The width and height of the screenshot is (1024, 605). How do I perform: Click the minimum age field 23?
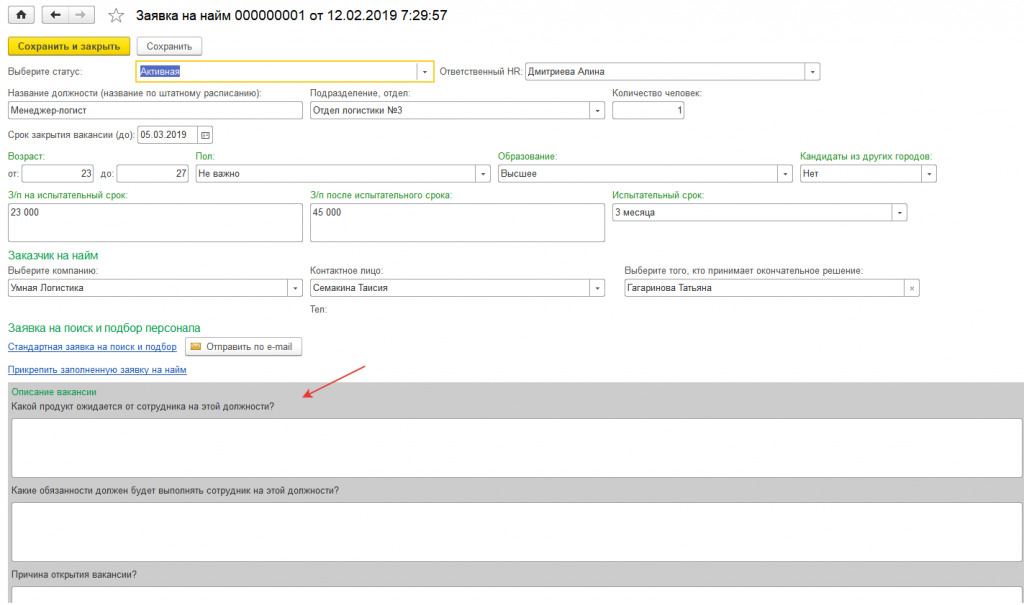pyautogui.click(x=58, y=174)
